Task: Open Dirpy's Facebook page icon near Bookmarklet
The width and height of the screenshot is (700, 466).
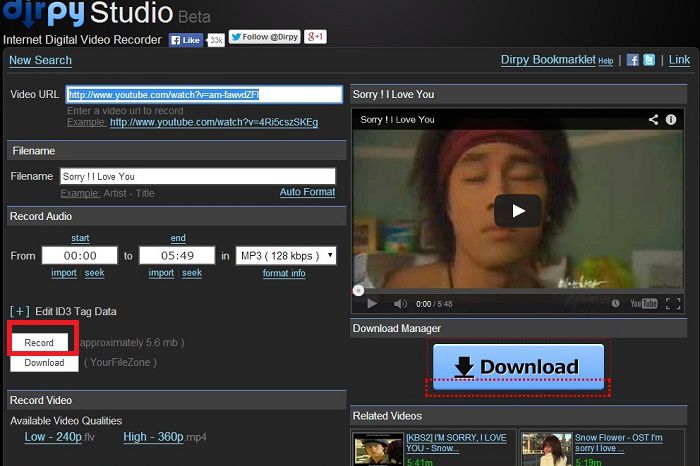Action: pyautogui.click(x=633, y=60)
